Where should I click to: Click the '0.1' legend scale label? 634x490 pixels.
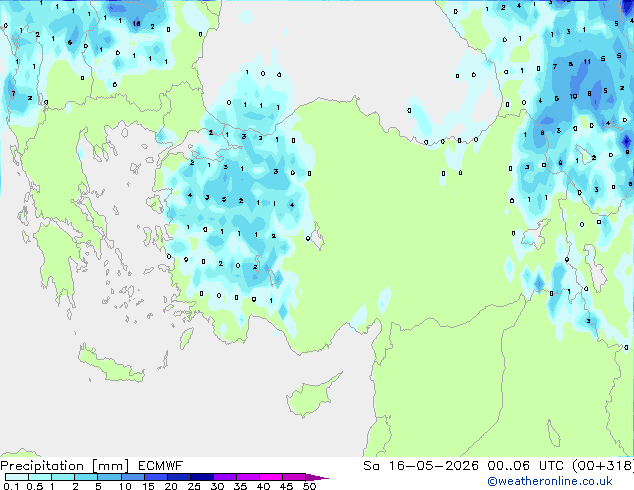[11, 486]
